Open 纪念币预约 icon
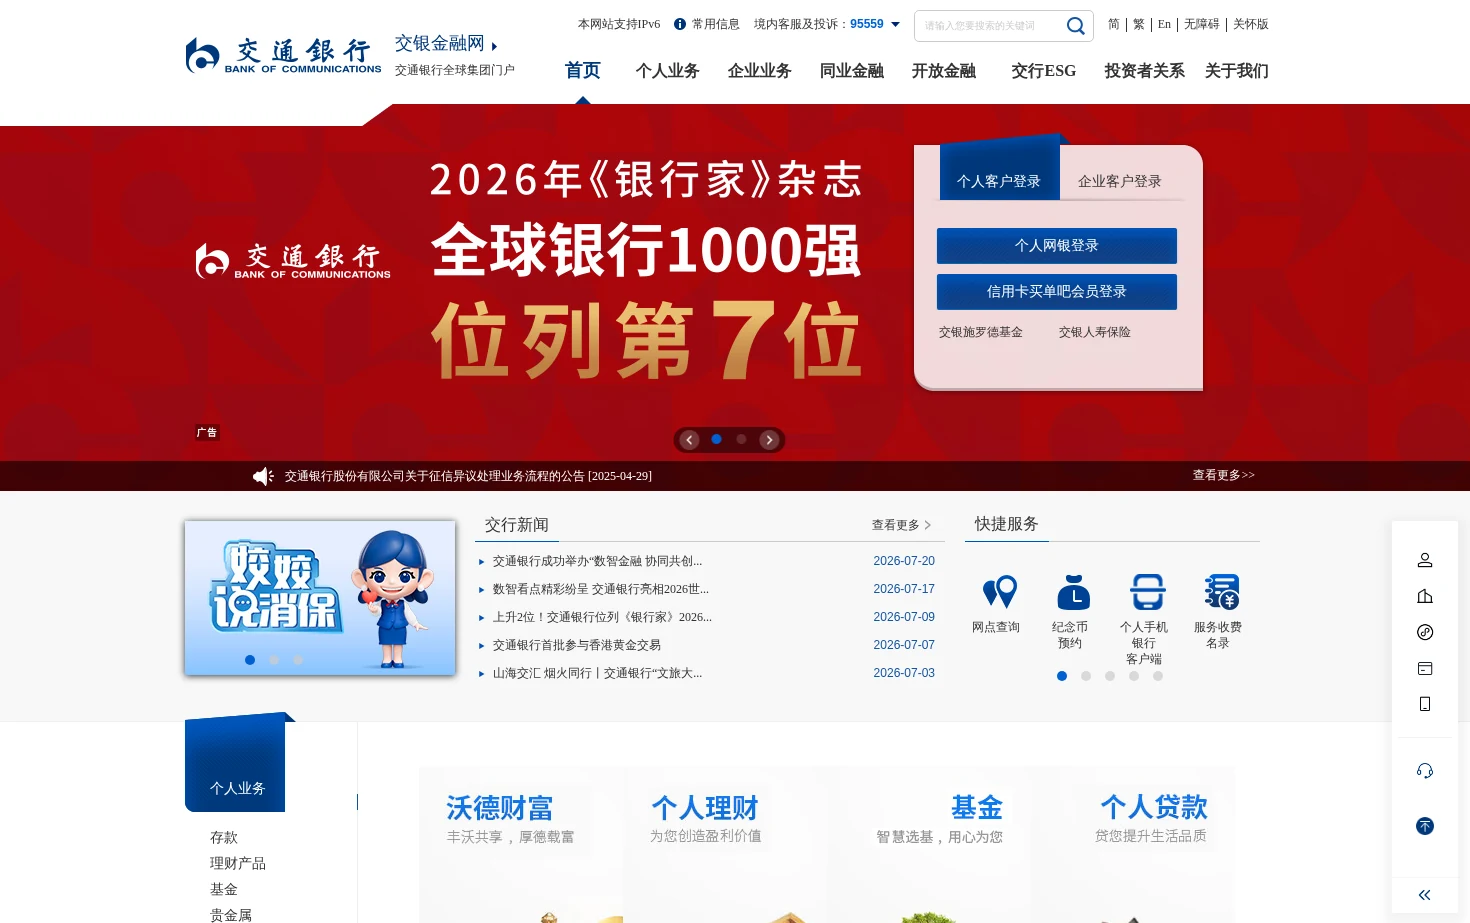 pyautogui.click(x=1073, y=592)
